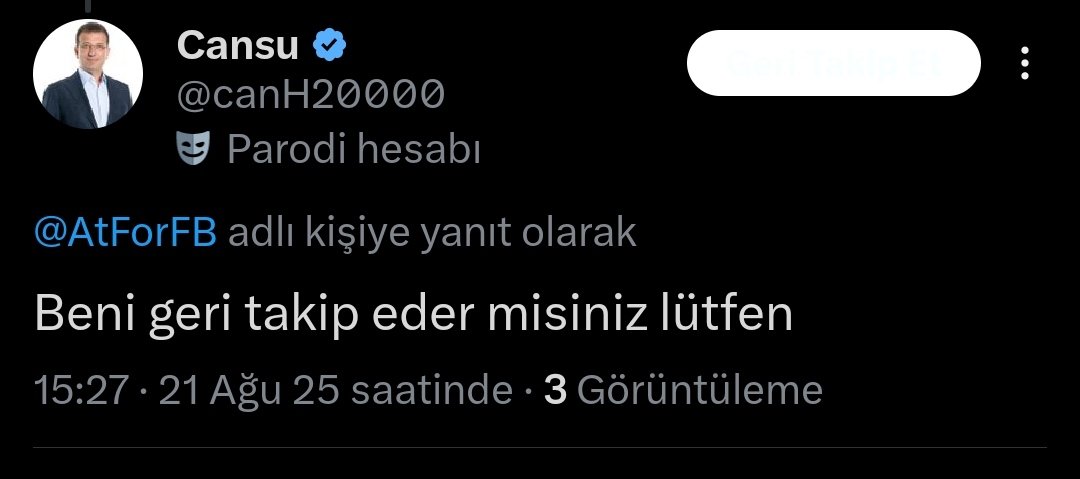The image size is (1080, 479).
Task: Click the white Geri Takip Et button
Action: (833, 63)
